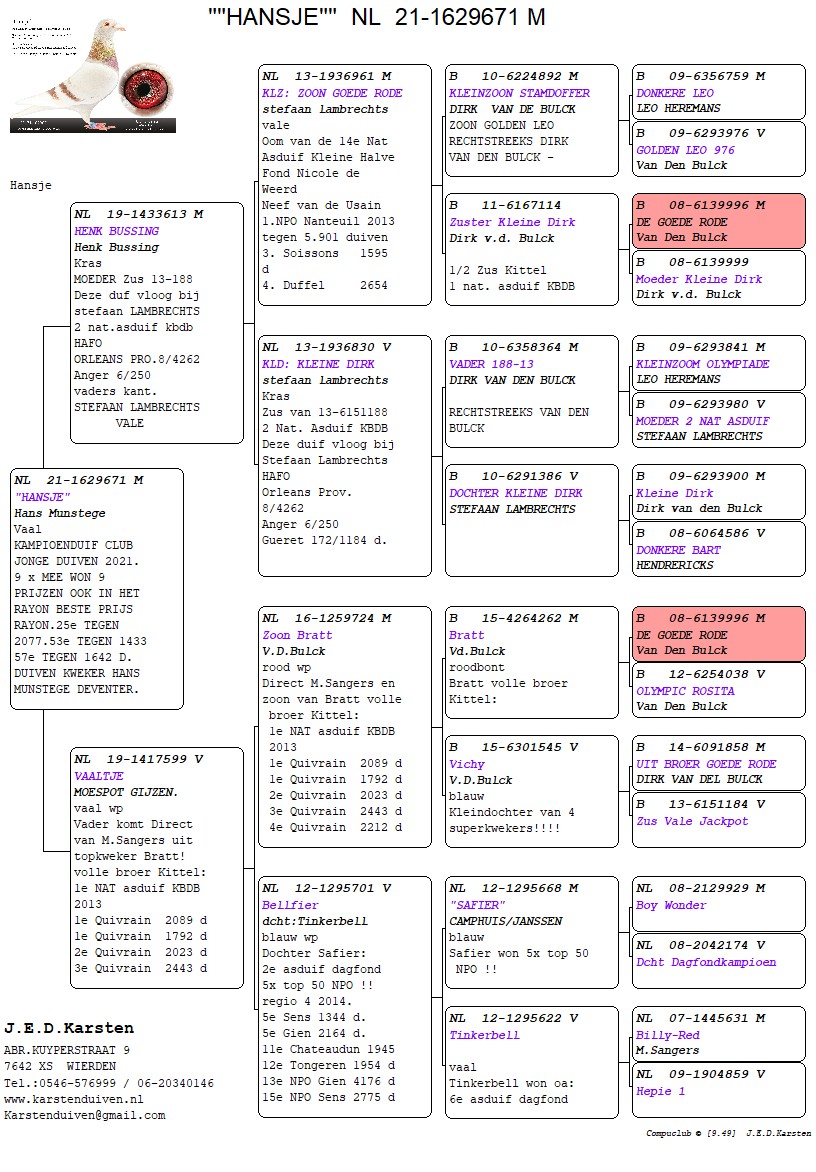Click the KLZ: ZOON GOEDE RODE name

(332, 93)
